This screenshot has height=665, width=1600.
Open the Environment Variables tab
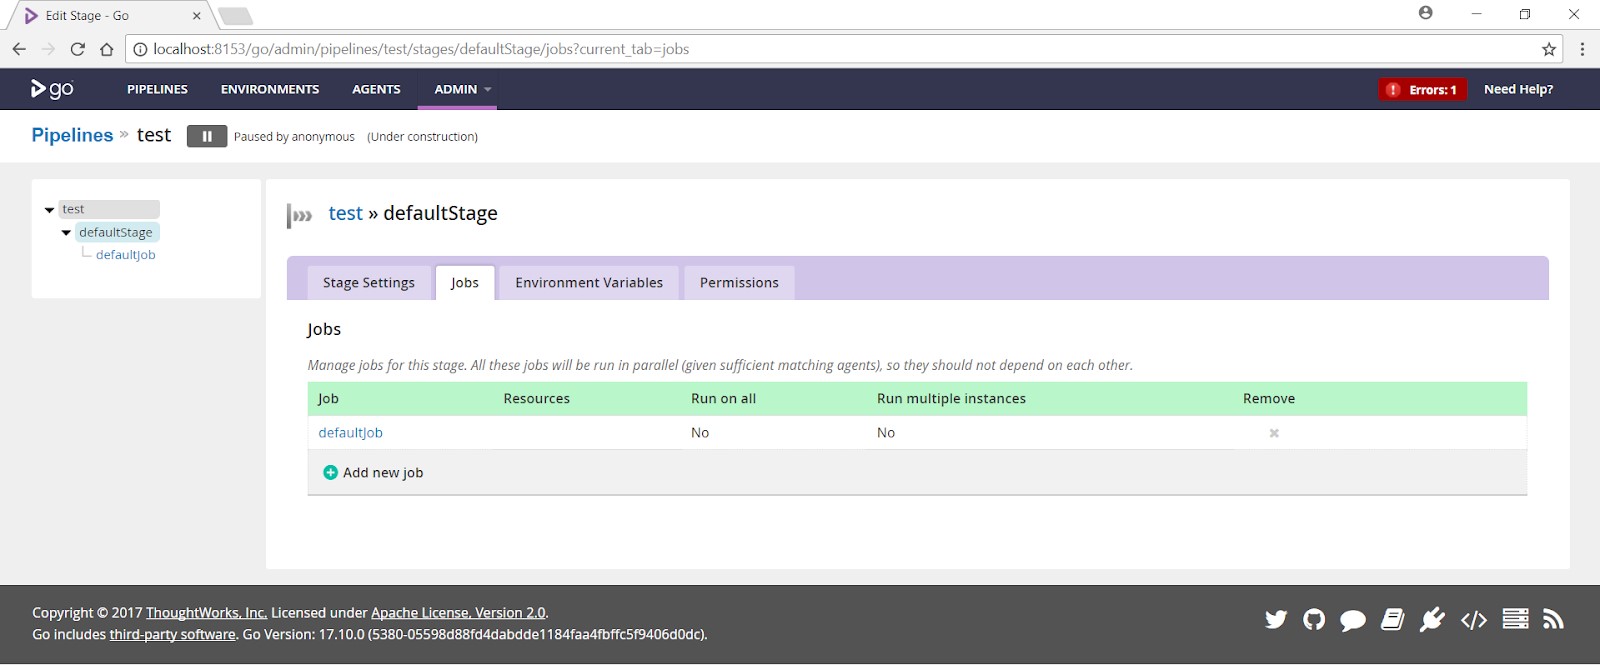pyautogui.click(x=589, y=283)
